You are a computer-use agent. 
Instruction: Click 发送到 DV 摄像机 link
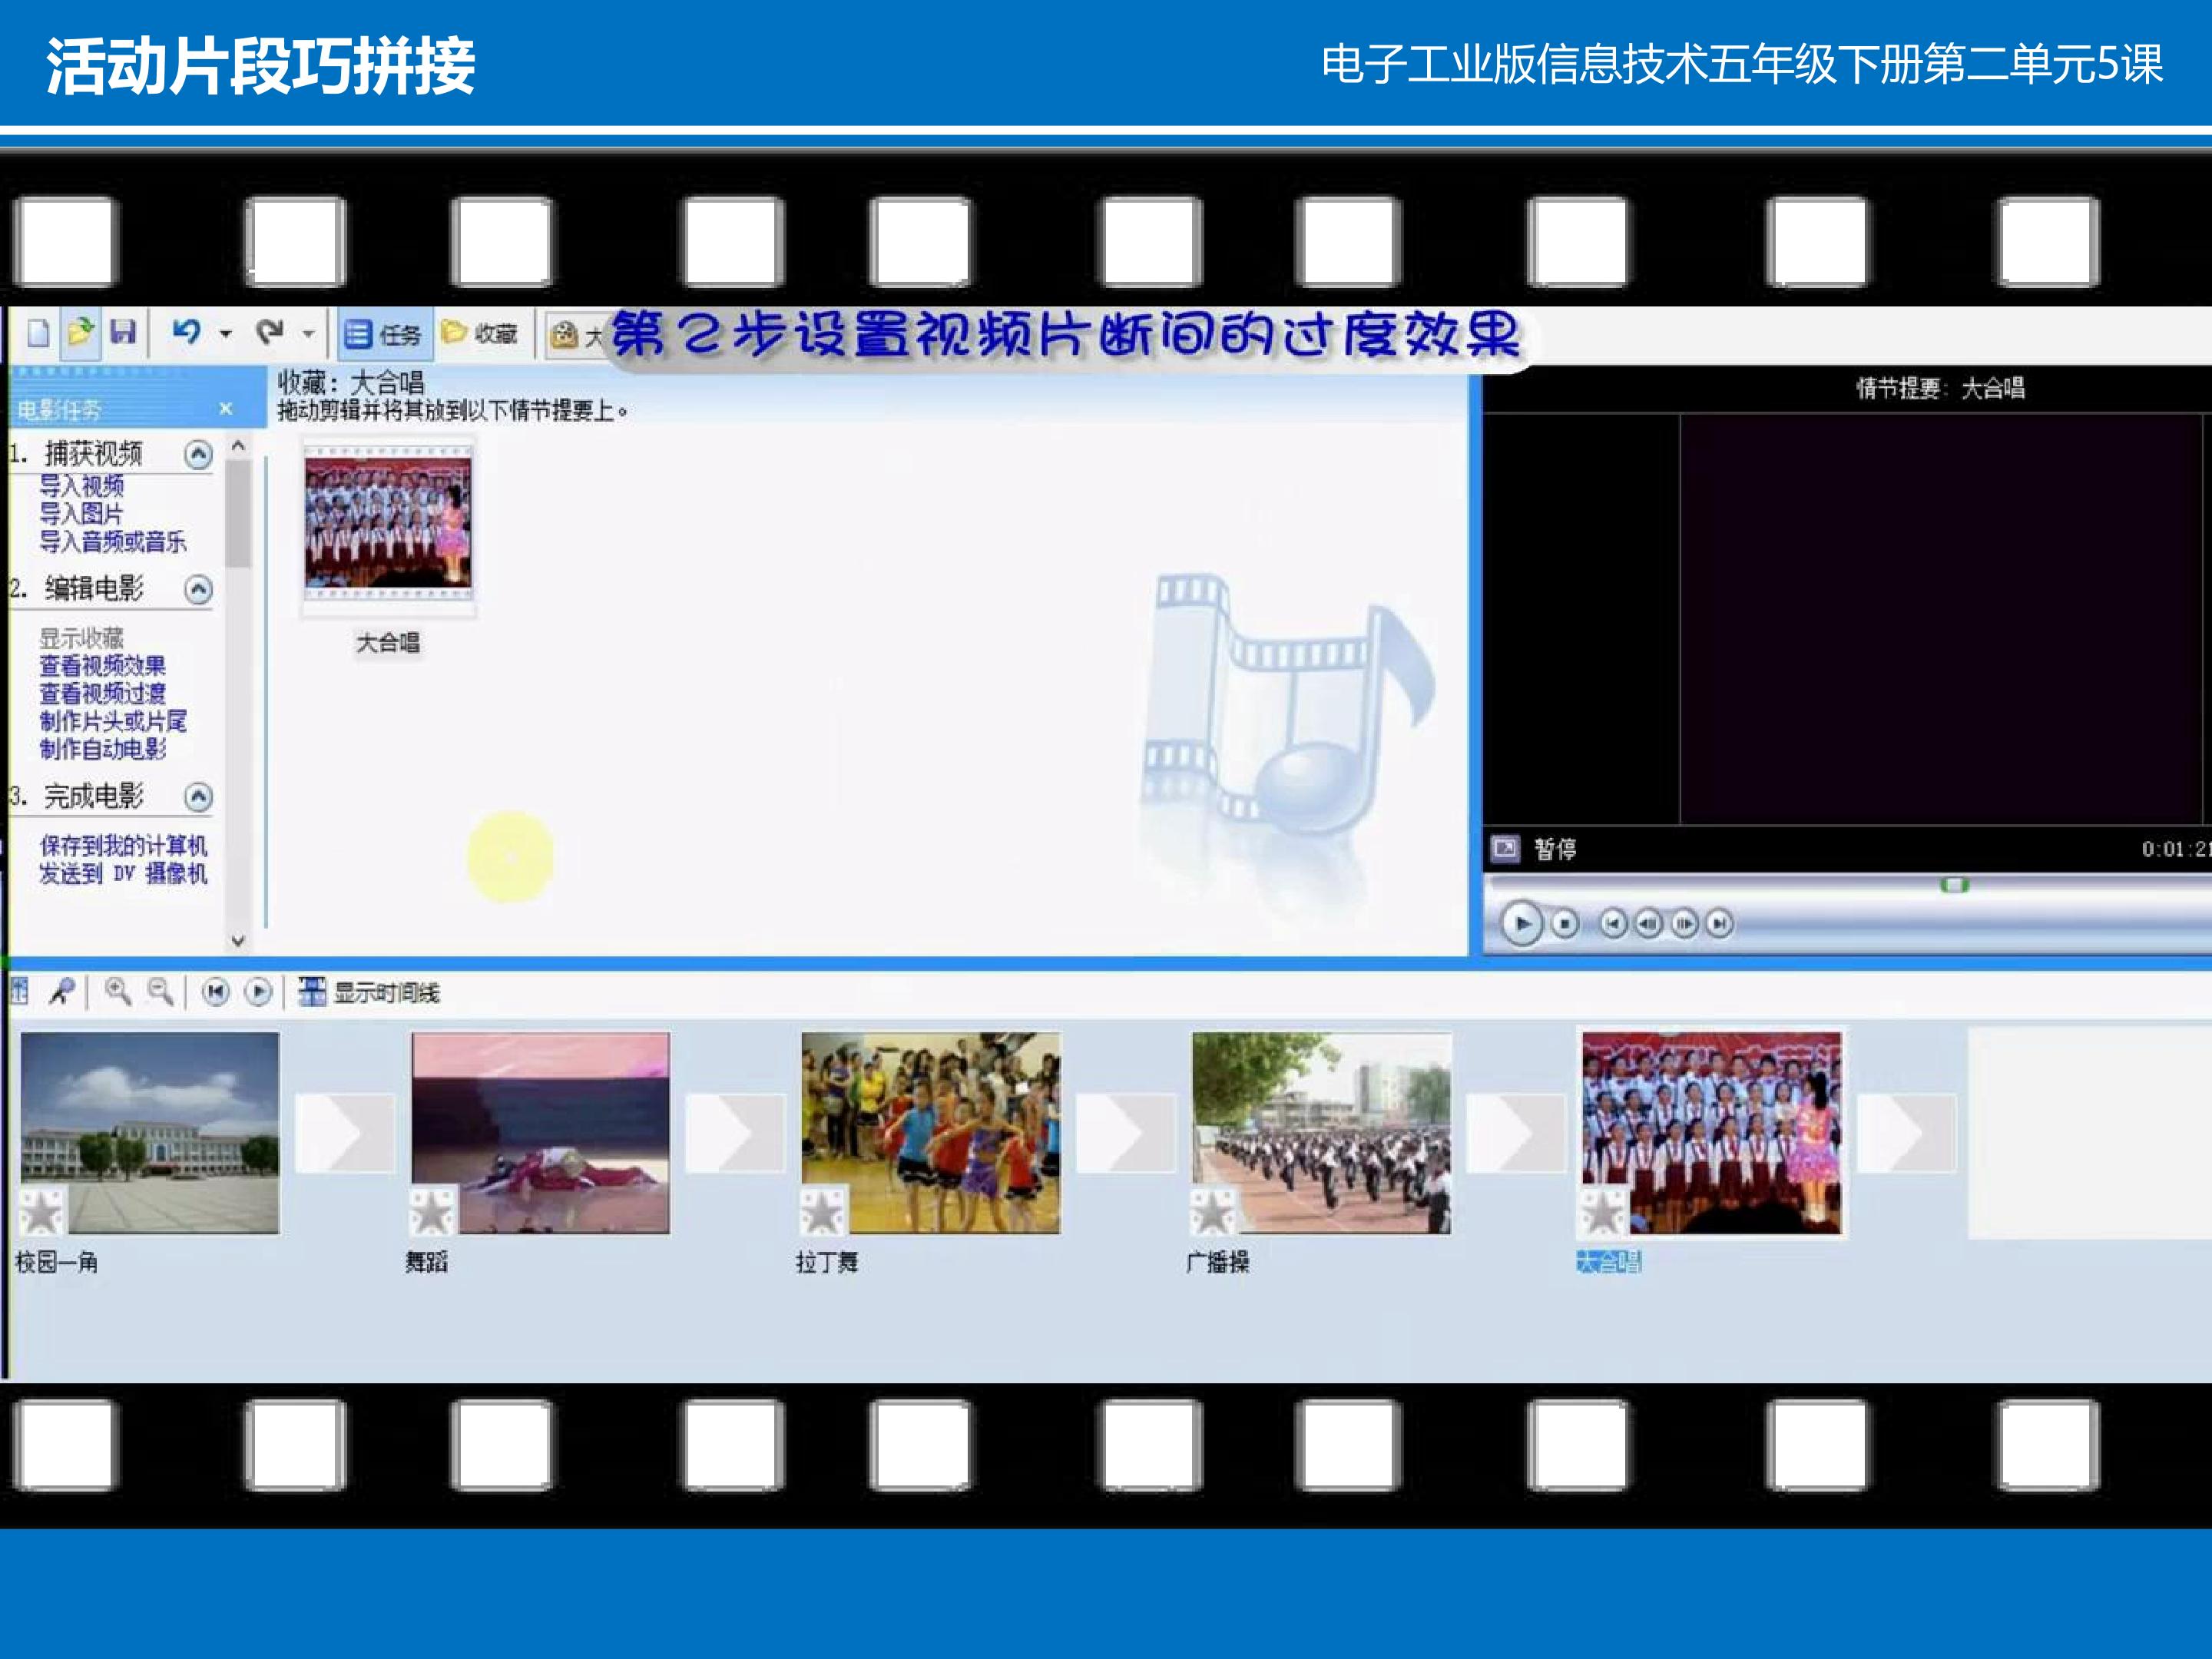point(123,874)
